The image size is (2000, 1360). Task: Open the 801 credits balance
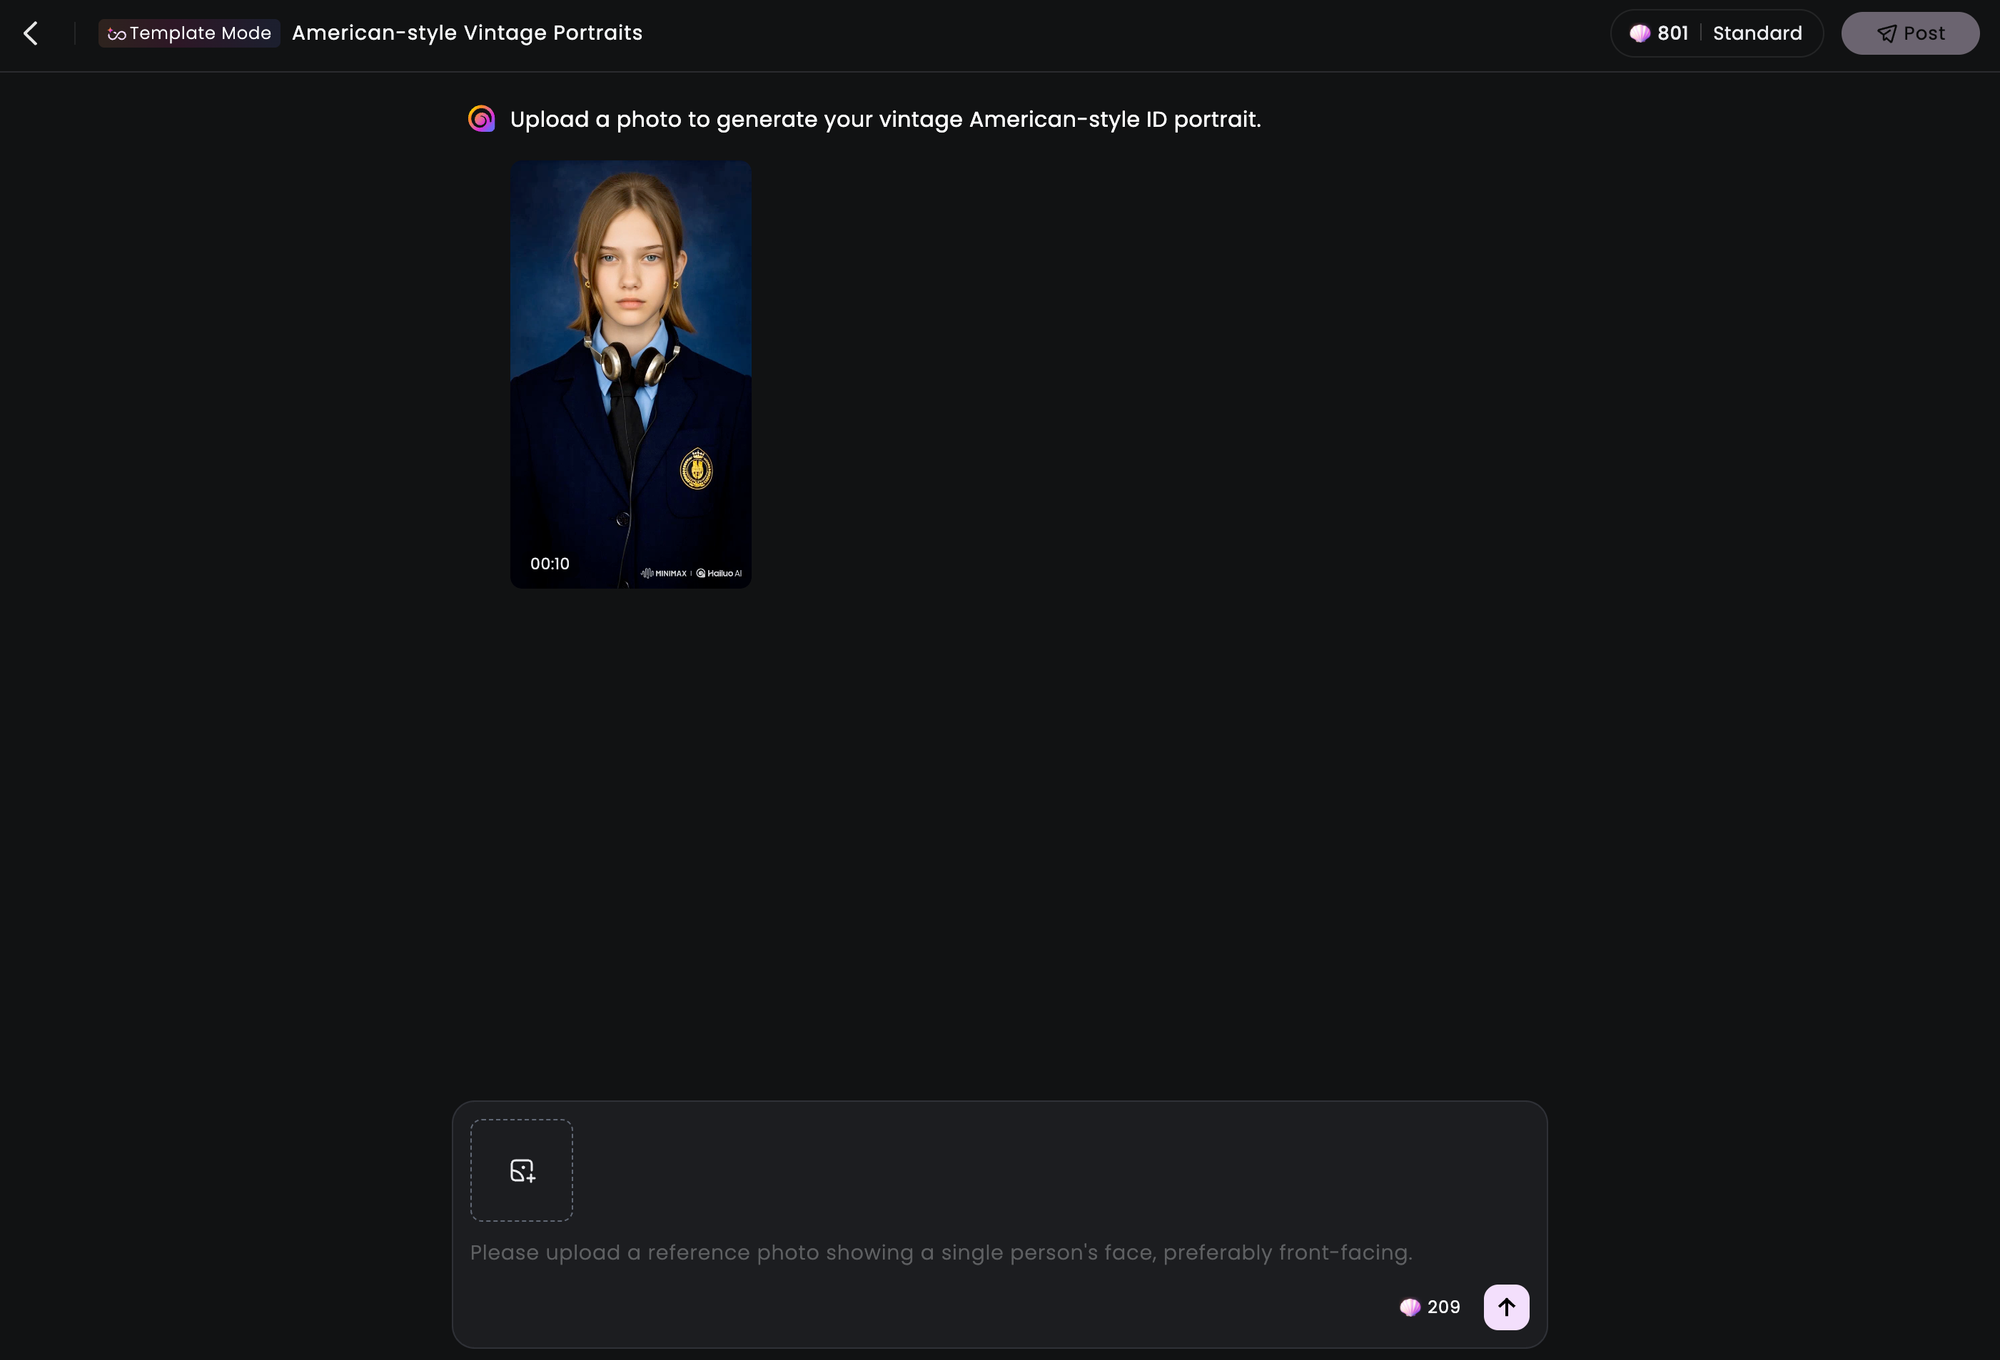[1672, 33]
